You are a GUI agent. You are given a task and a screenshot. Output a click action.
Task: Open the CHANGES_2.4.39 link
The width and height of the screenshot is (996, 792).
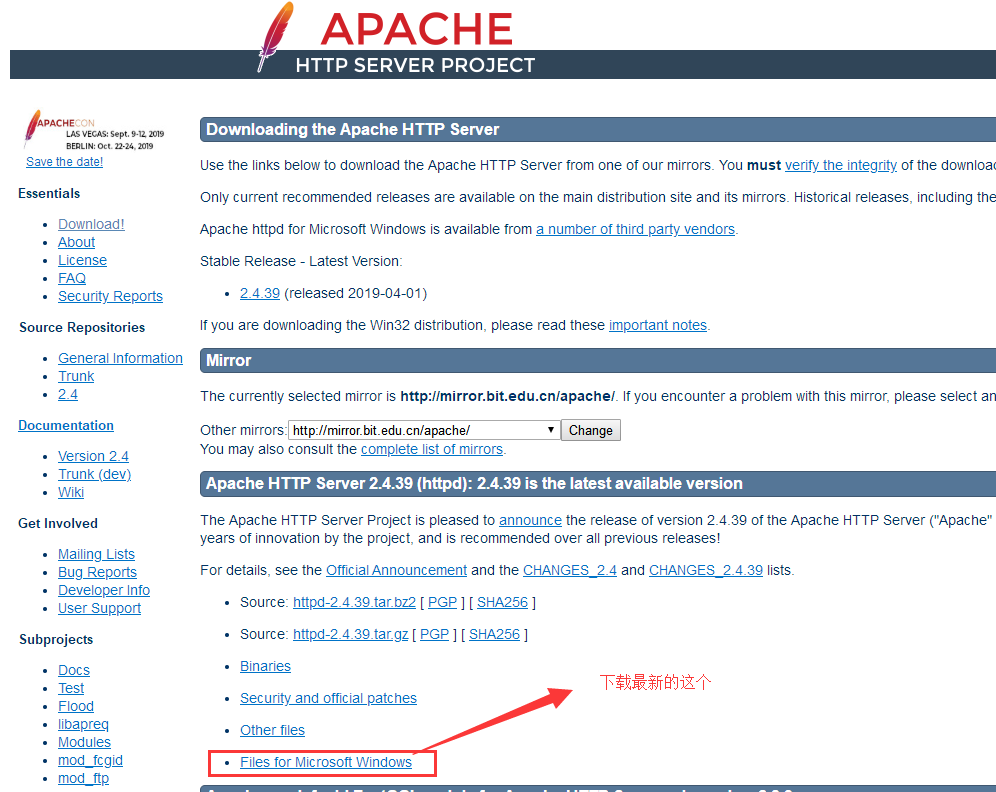tap(706, 570)
